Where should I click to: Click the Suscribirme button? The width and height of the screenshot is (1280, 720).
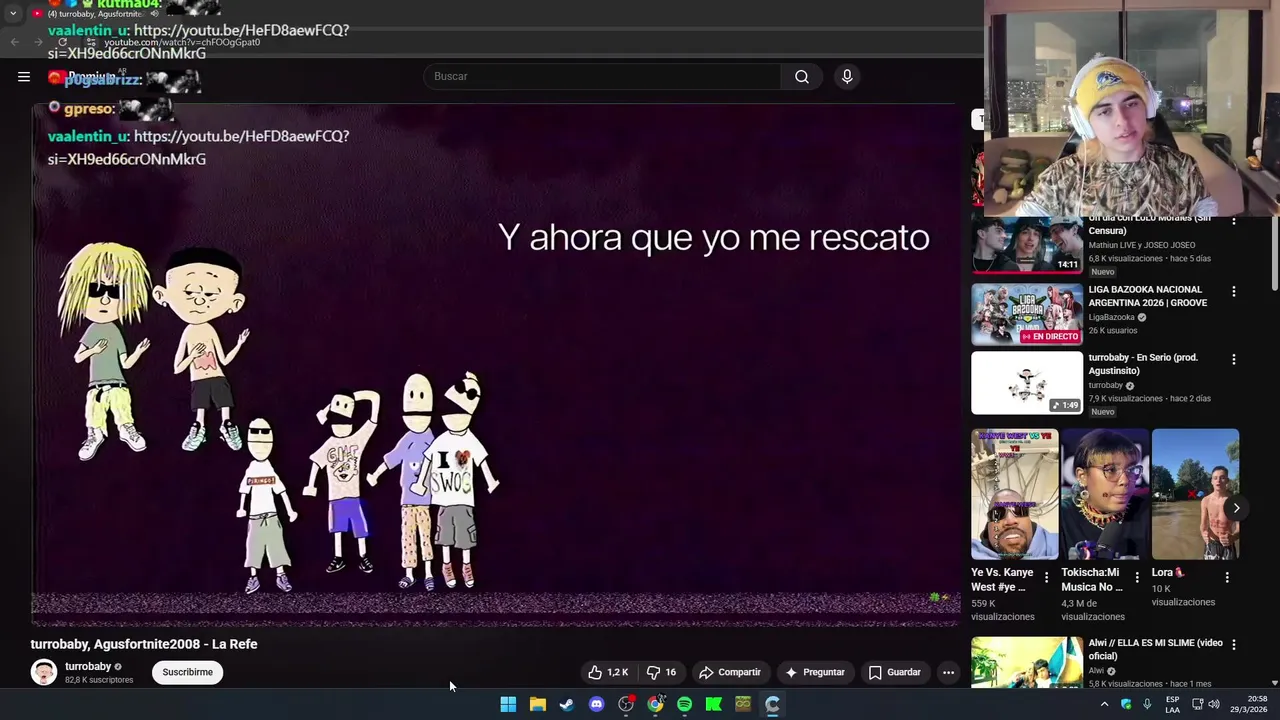[187, 672]
